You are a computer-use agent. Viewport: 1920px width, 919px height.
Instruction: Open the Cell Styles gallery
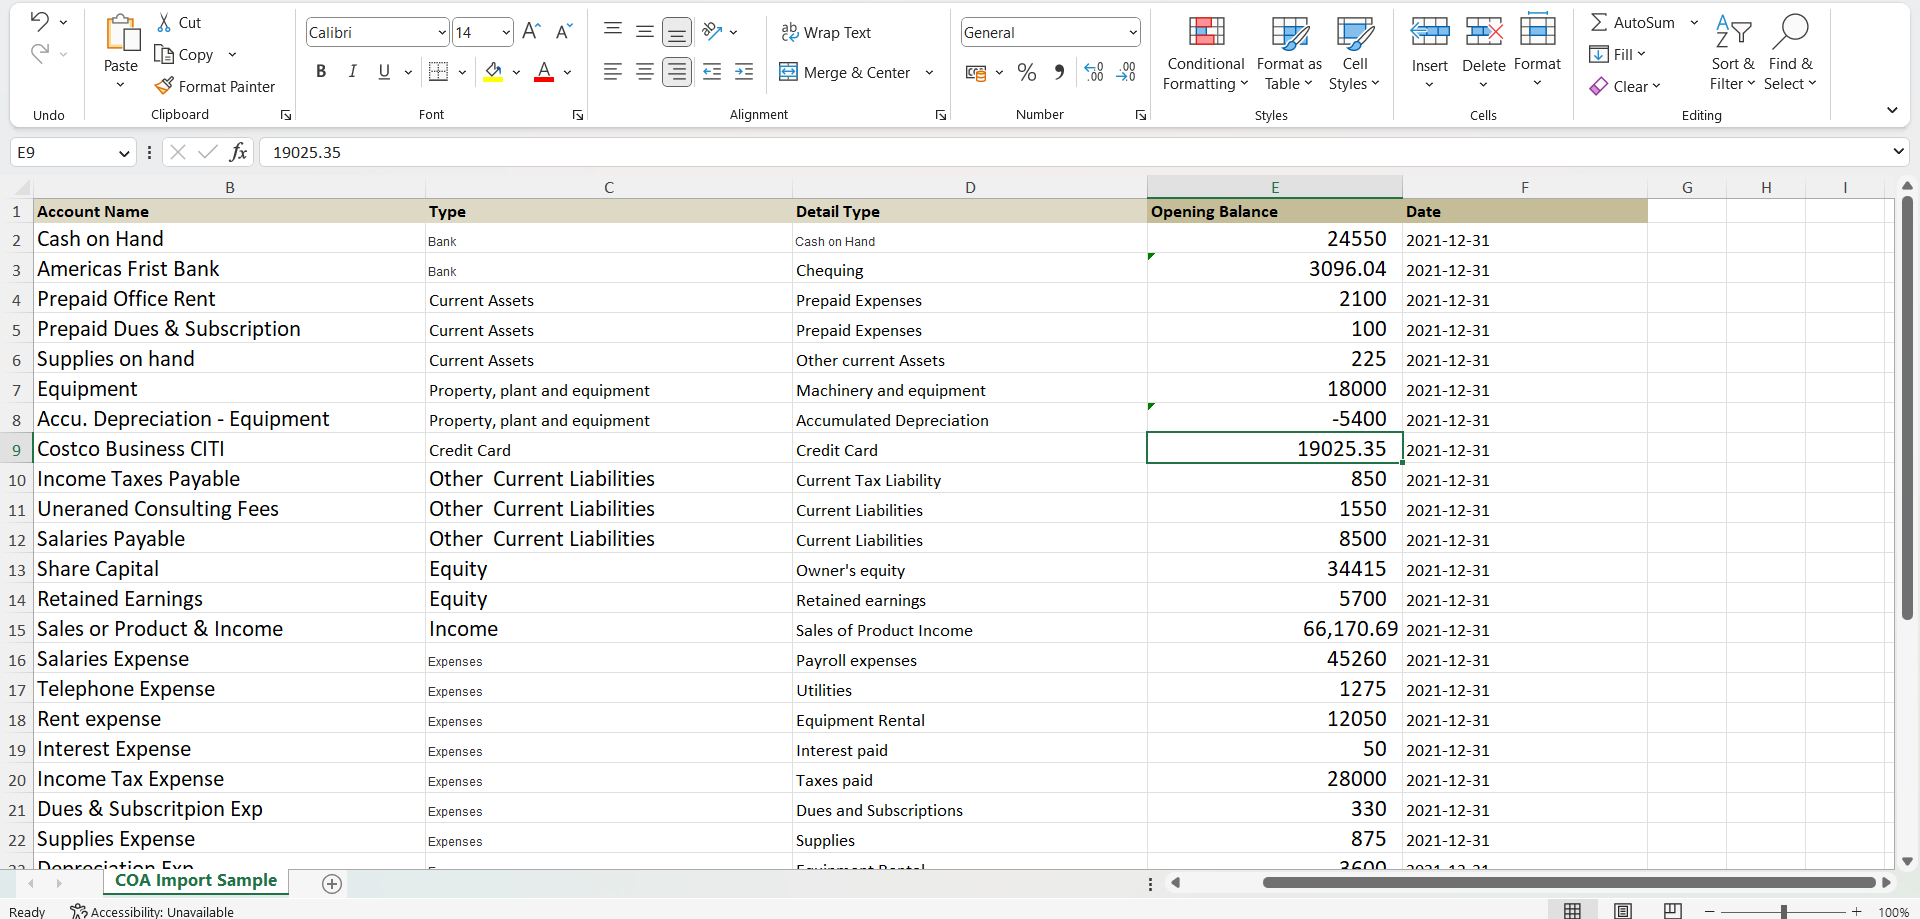(1354, 53)
